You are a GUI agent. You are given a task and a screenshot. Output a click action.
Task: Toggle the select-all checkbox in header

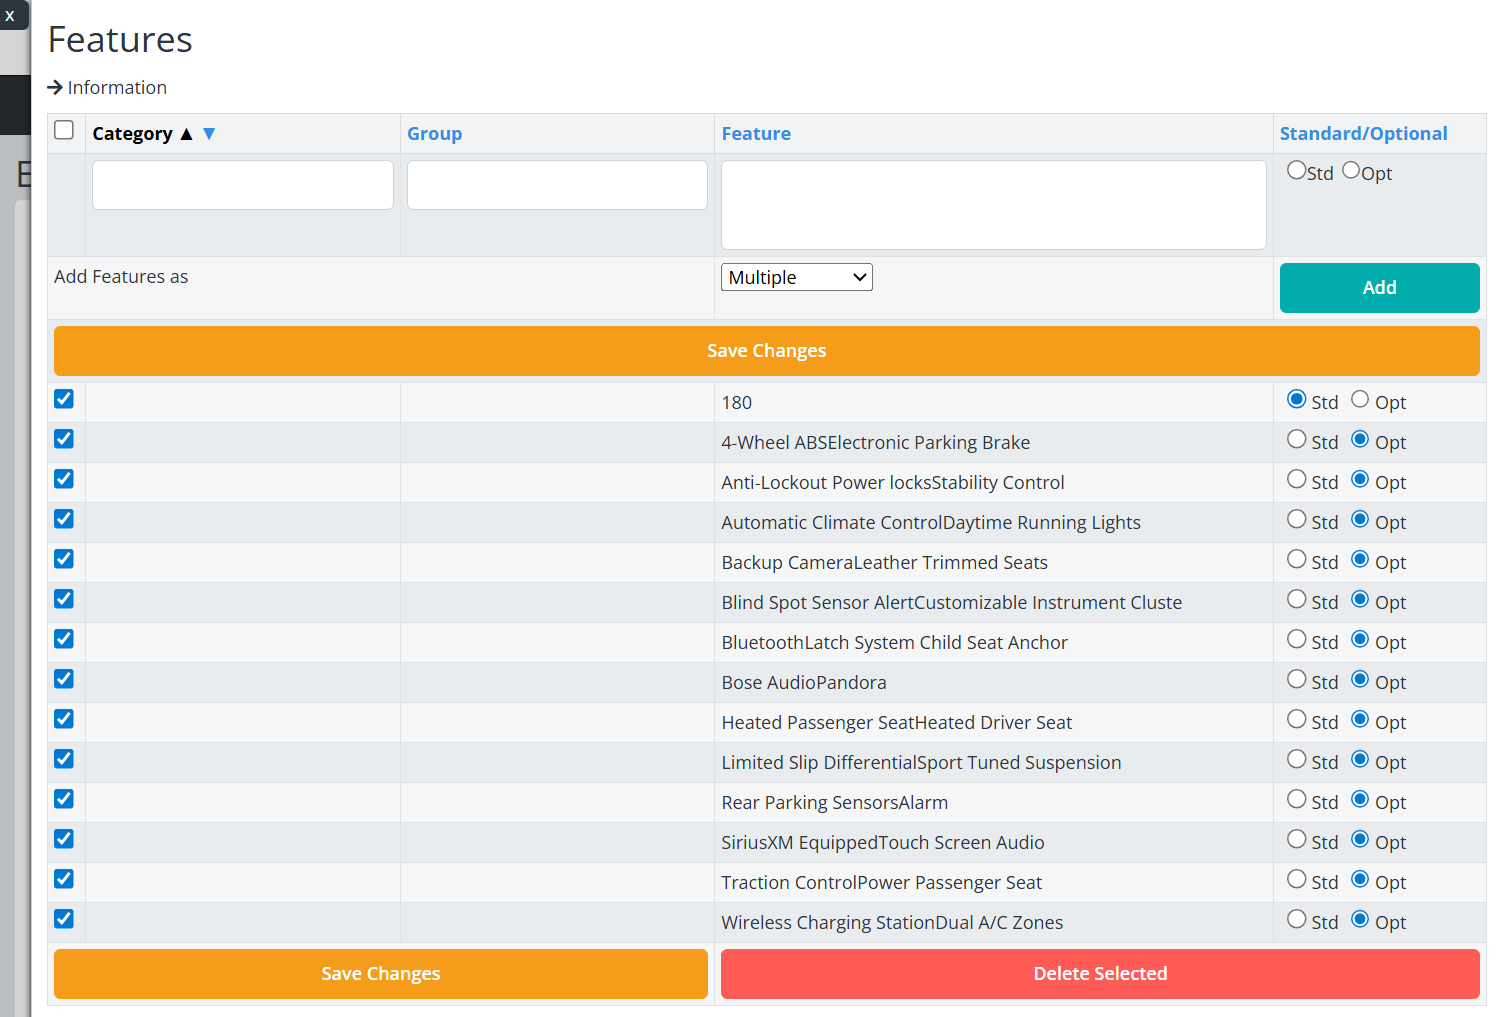(64, 131)
